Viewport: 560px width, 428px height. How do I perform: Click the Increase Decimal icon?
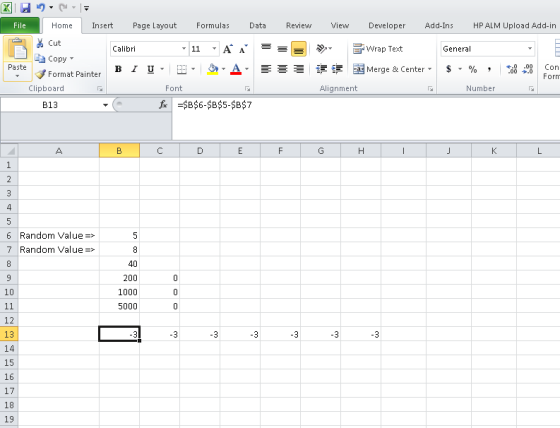pyautogui.click(x=512, y=69)
